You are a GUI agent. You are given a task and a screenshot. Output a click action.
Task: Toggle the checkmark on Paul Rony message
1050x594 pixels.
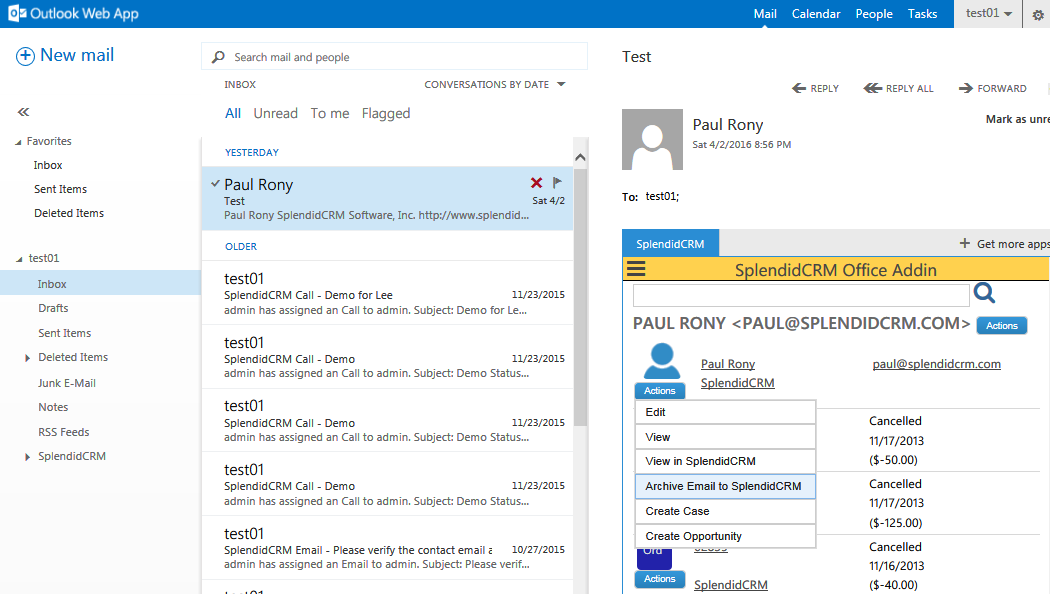click(215, 183)
